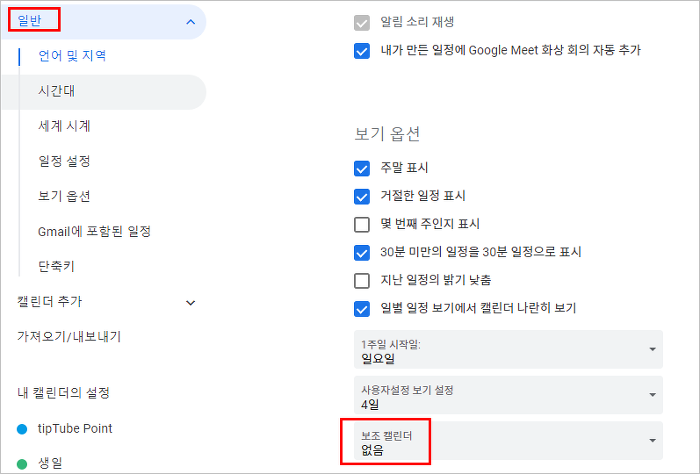
Task: Go to 단축키 settings
Action: [x=56, y=266]
